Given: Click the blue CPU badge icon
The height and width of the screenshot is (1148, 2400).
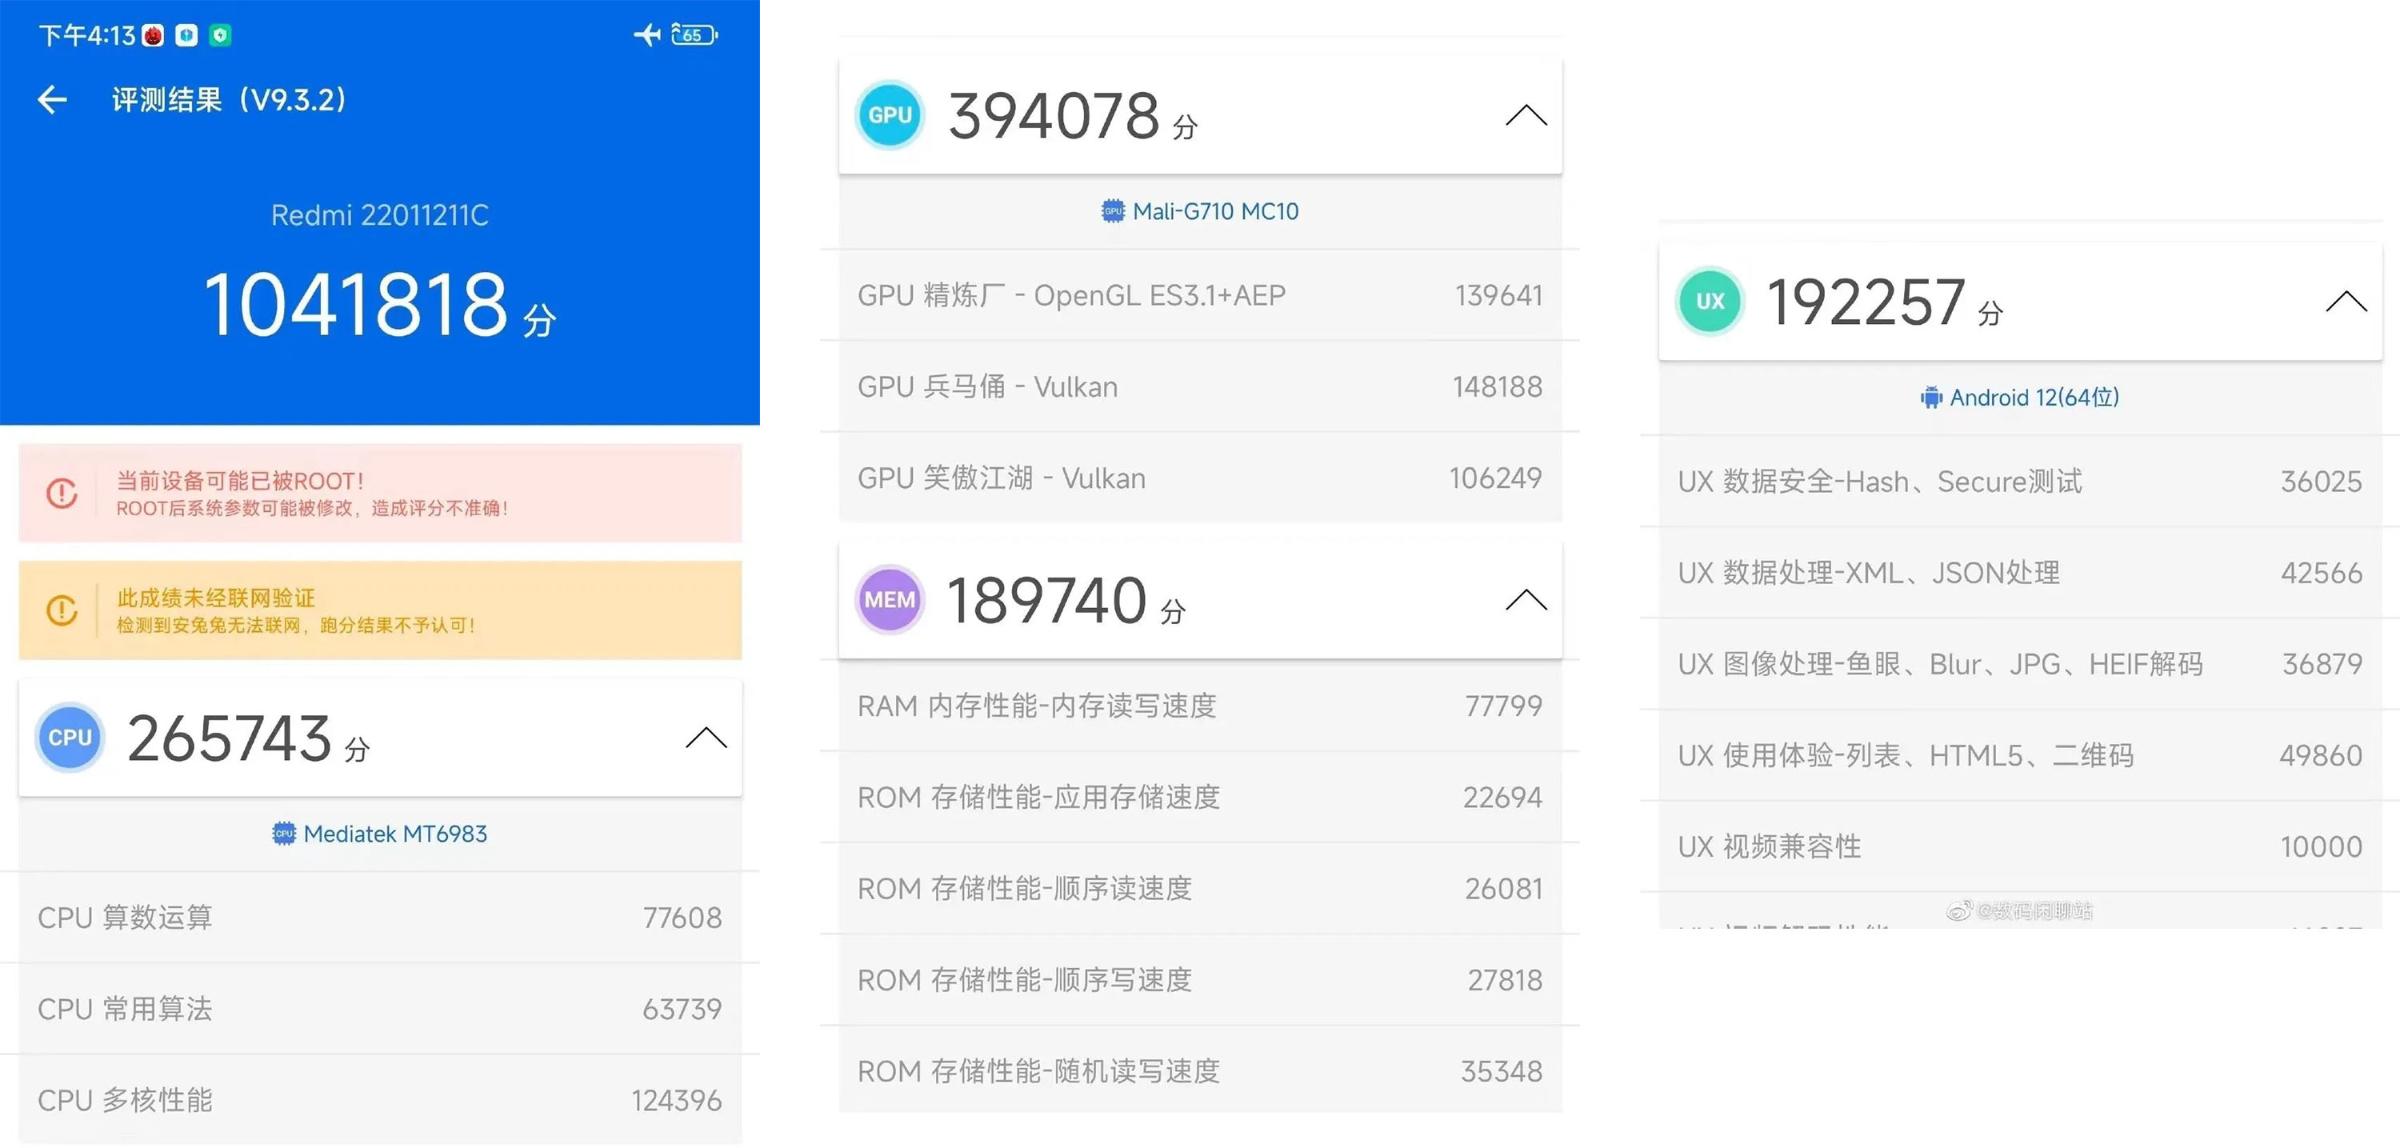Looking at the screenshot, I should 70,738.
